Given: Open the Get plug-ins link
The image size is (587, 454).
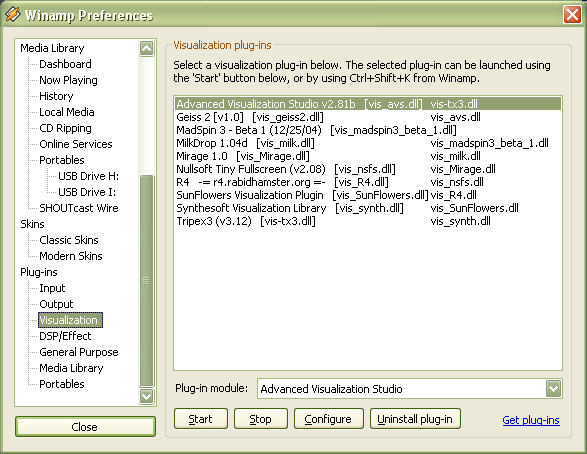Looking at the screenshot, I should [x=531, y=420].
